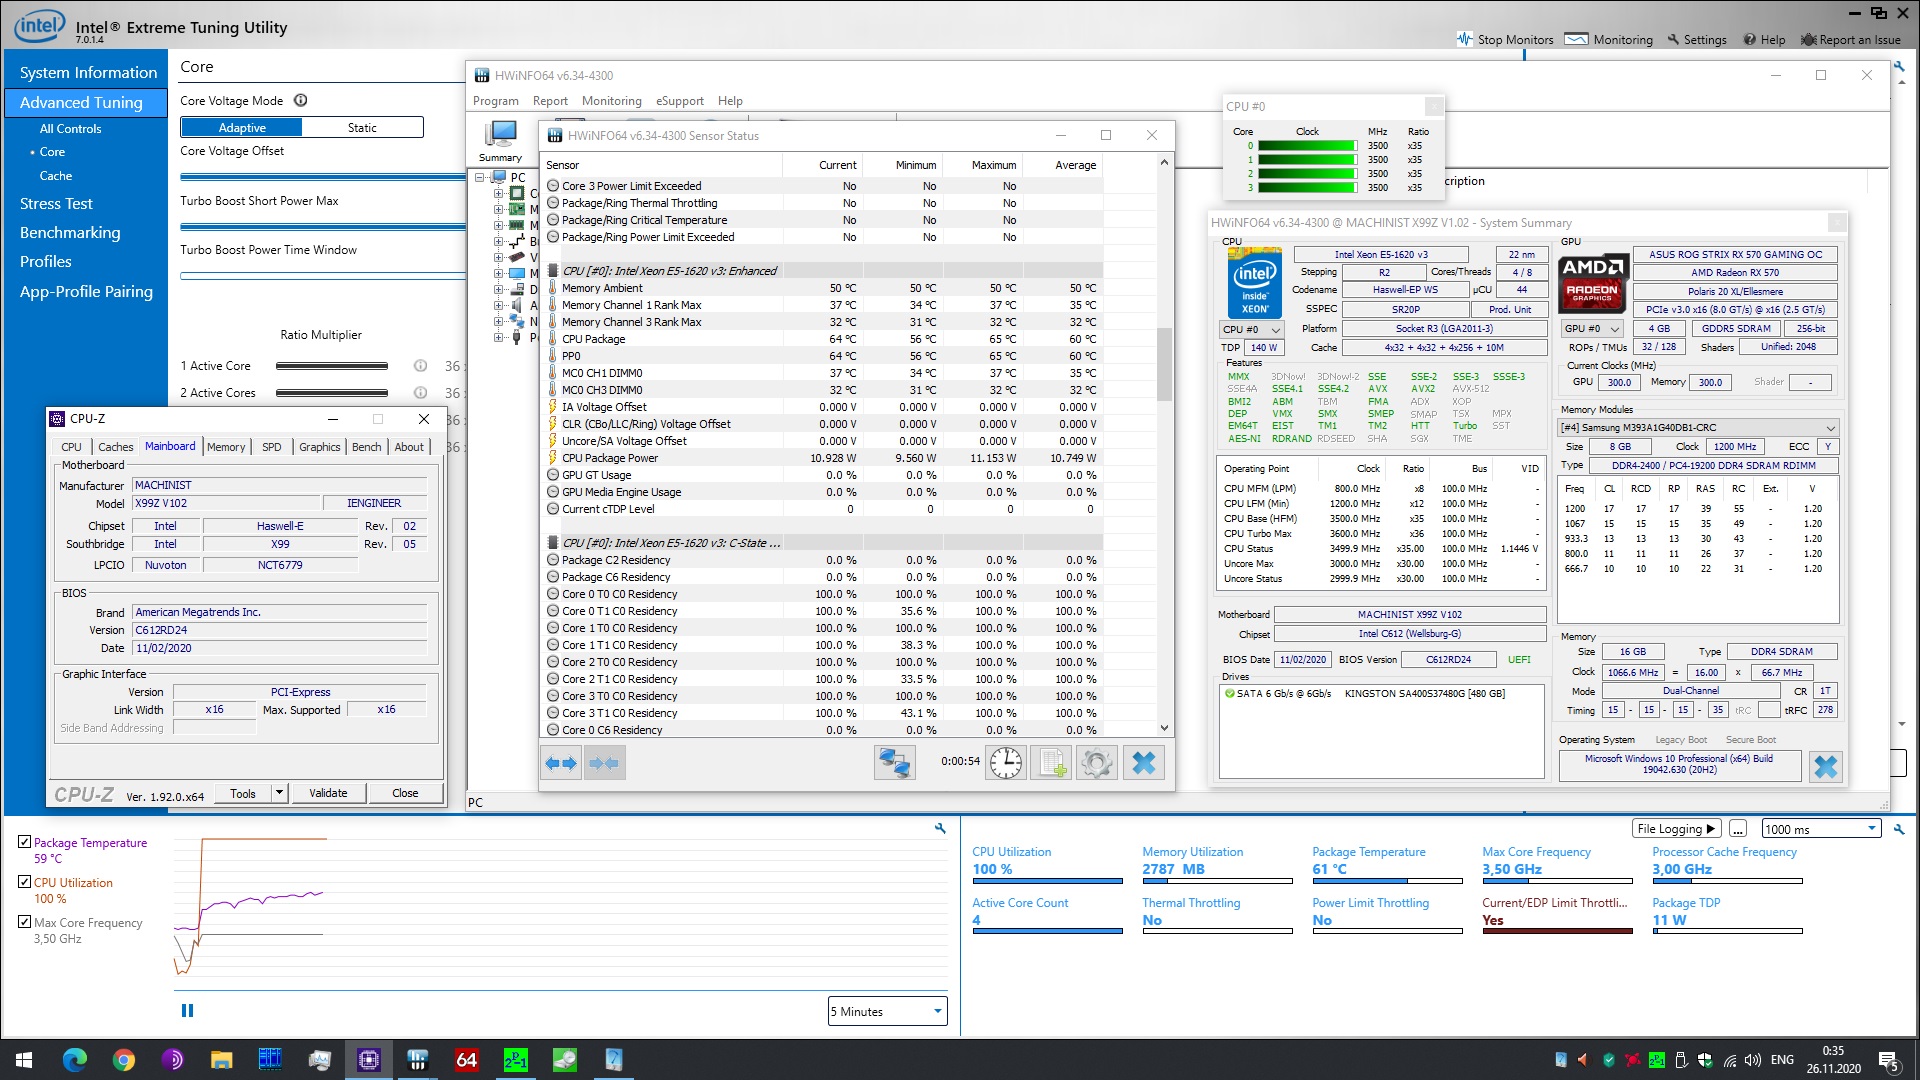1920x1080 pixels.
Task: Open sensor settings gear icon
Action: [x=1097, y=763]
